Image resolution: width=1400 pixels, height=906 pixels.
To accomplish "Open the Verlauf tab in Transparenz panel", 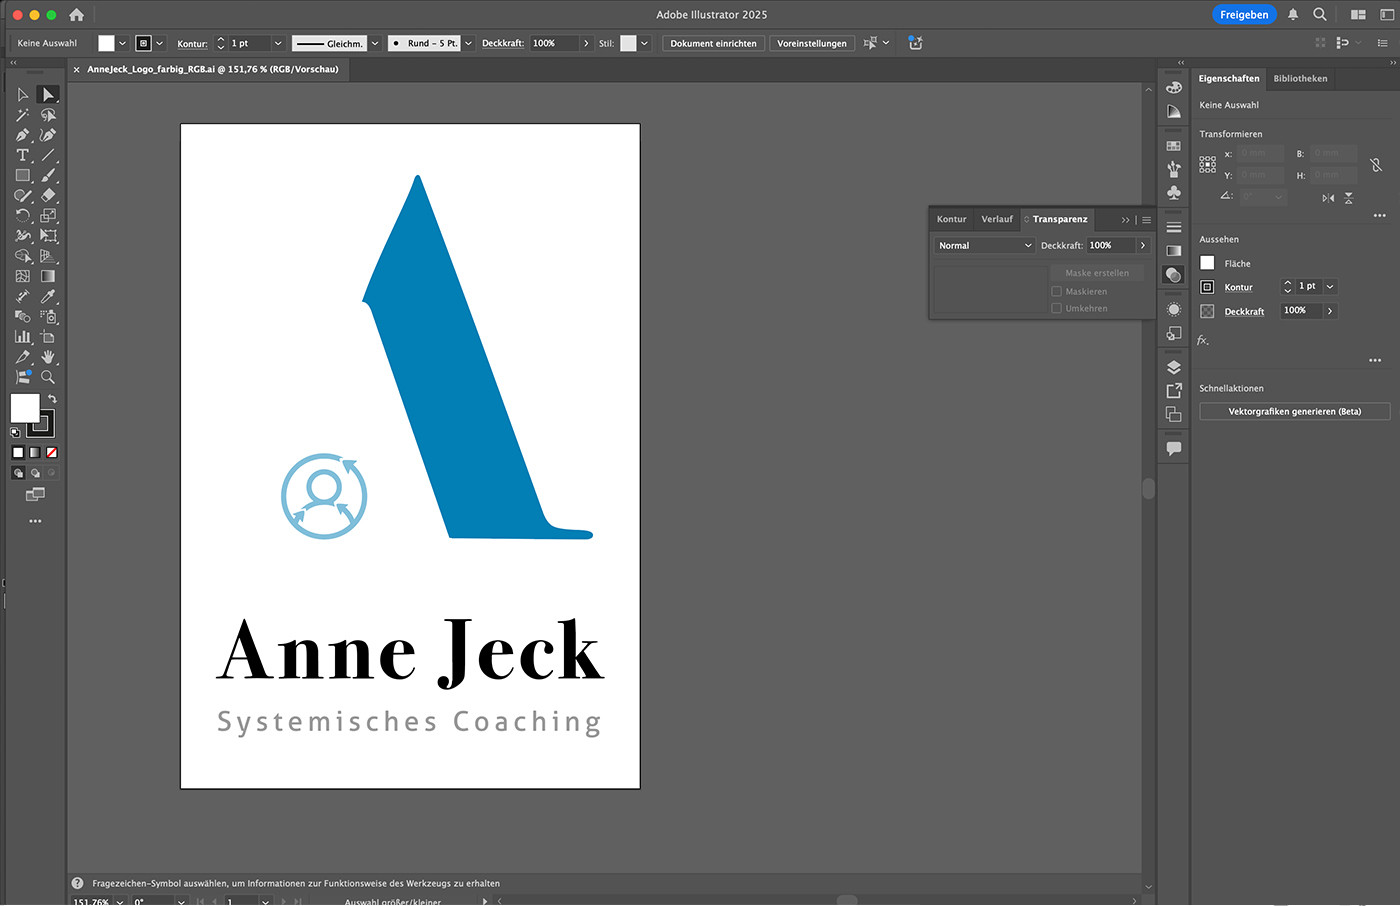I will [x=996, y=219].
